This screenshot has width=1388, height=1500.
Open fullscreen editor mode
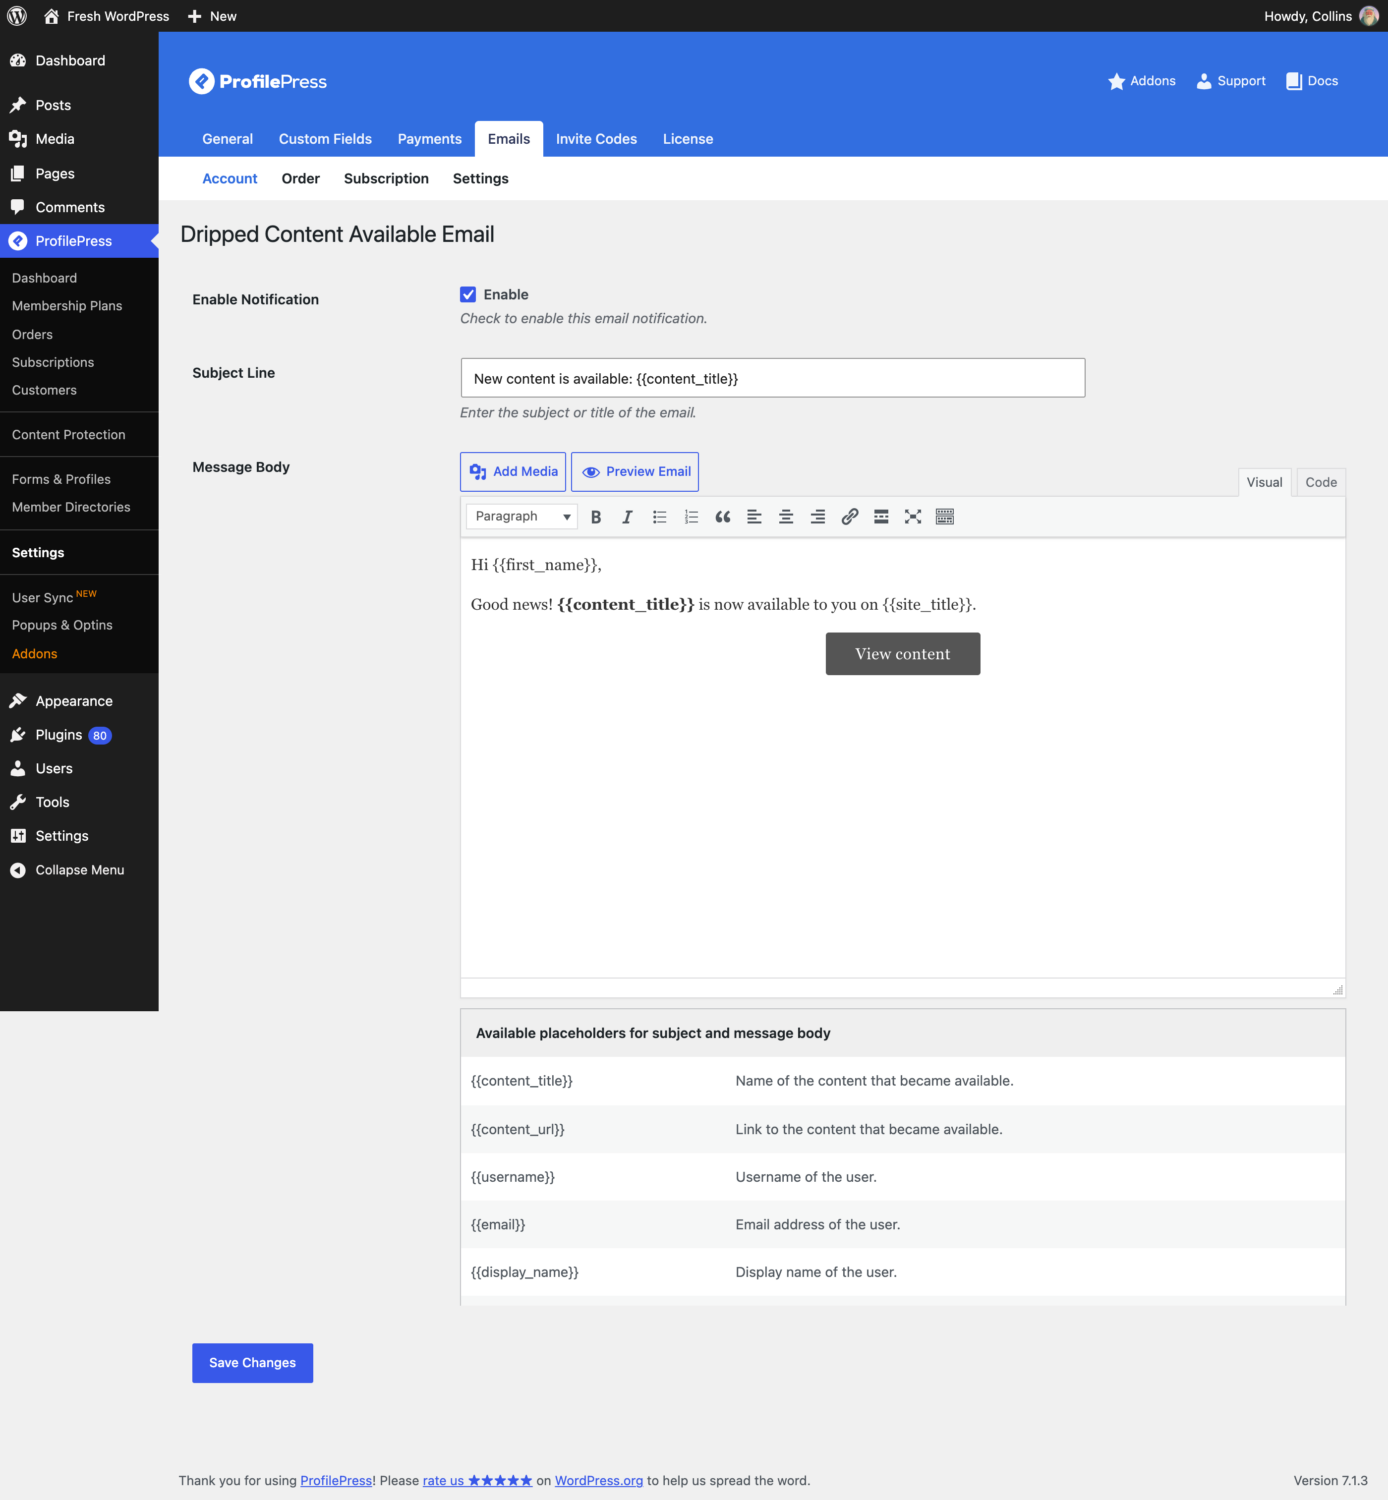tap(913, 517)
